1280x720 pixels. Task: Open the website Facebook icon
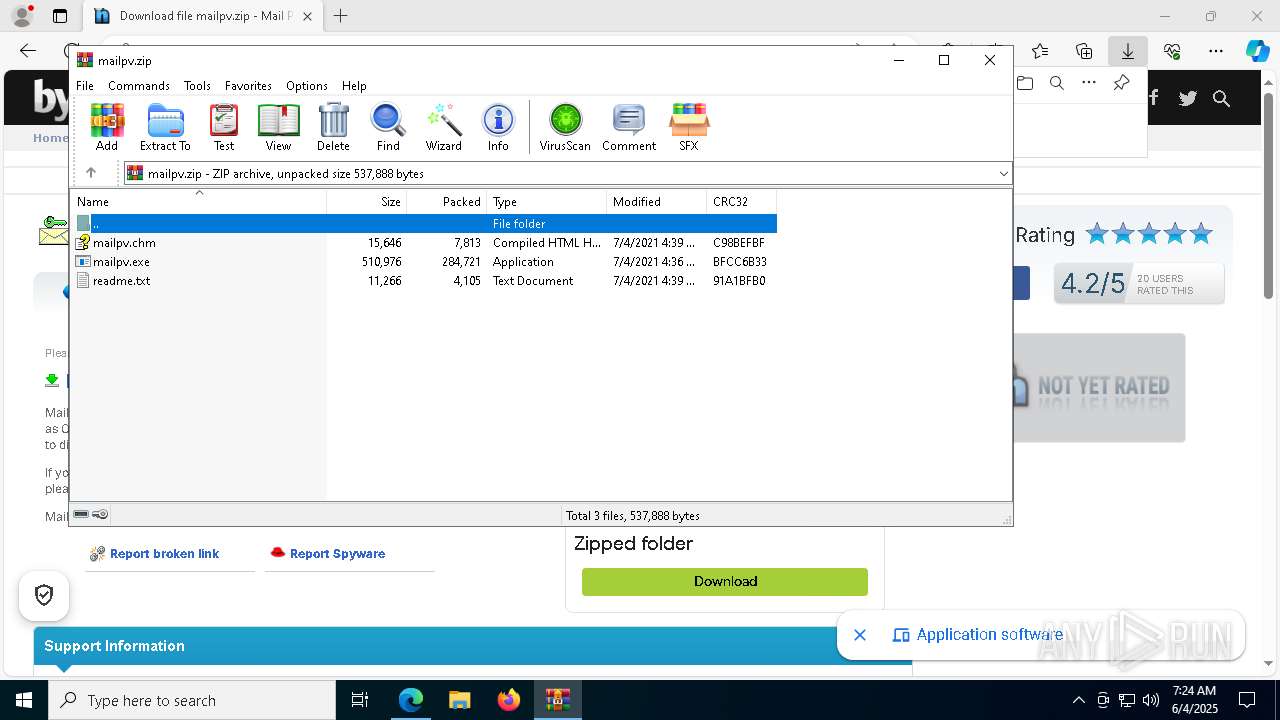[x=1154, y=98]
